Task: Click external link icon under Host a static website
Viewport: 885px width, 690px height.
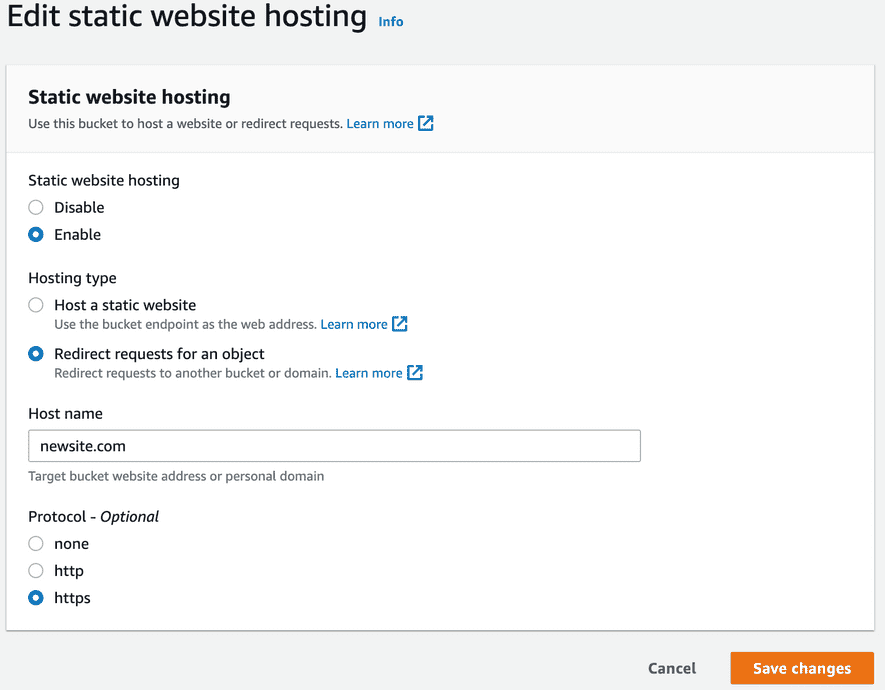Action: [400, 324]
